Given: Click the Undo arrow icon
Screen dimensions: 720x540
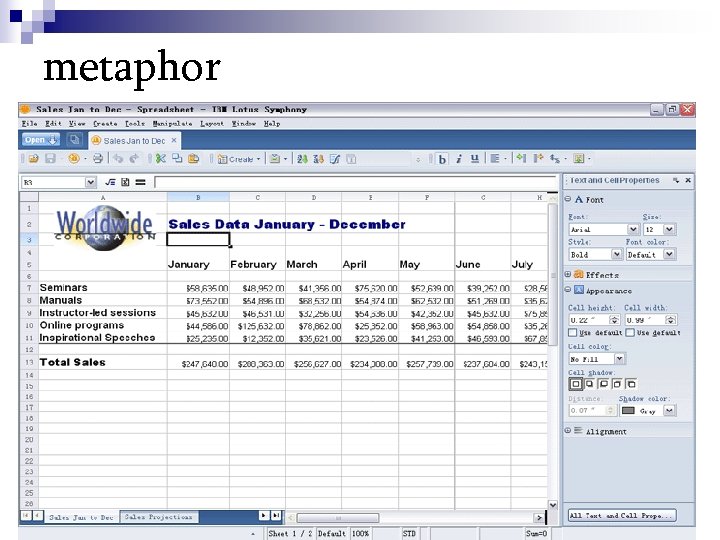Looking at the screenshot, I should click(x=118, y=159).
